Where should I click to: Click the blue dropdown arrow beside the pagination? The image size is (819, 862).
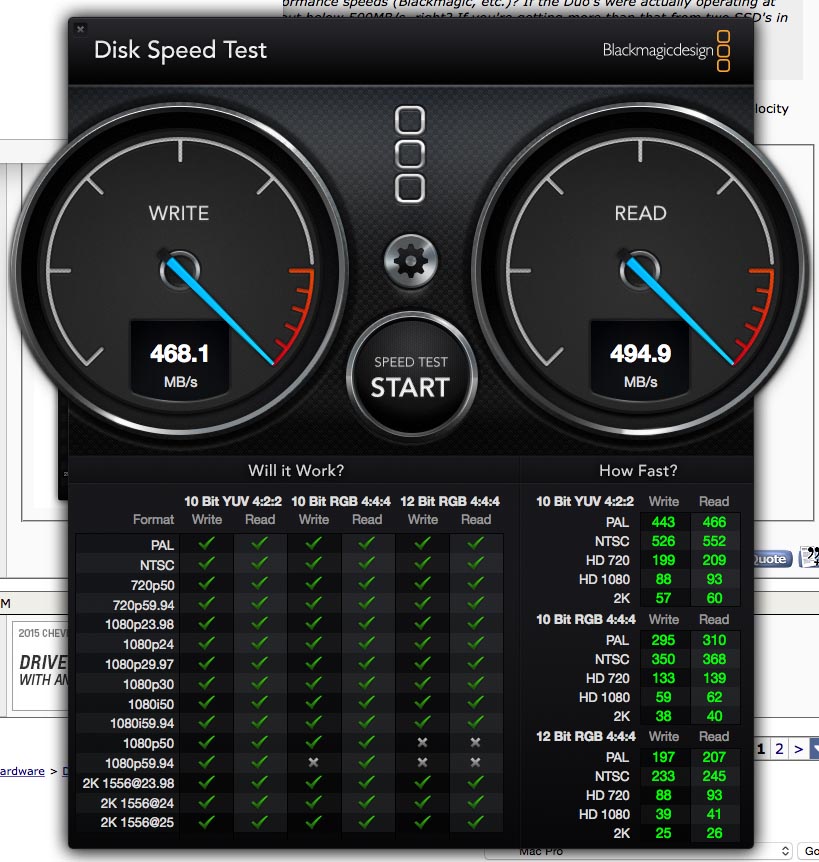[814, 748]
